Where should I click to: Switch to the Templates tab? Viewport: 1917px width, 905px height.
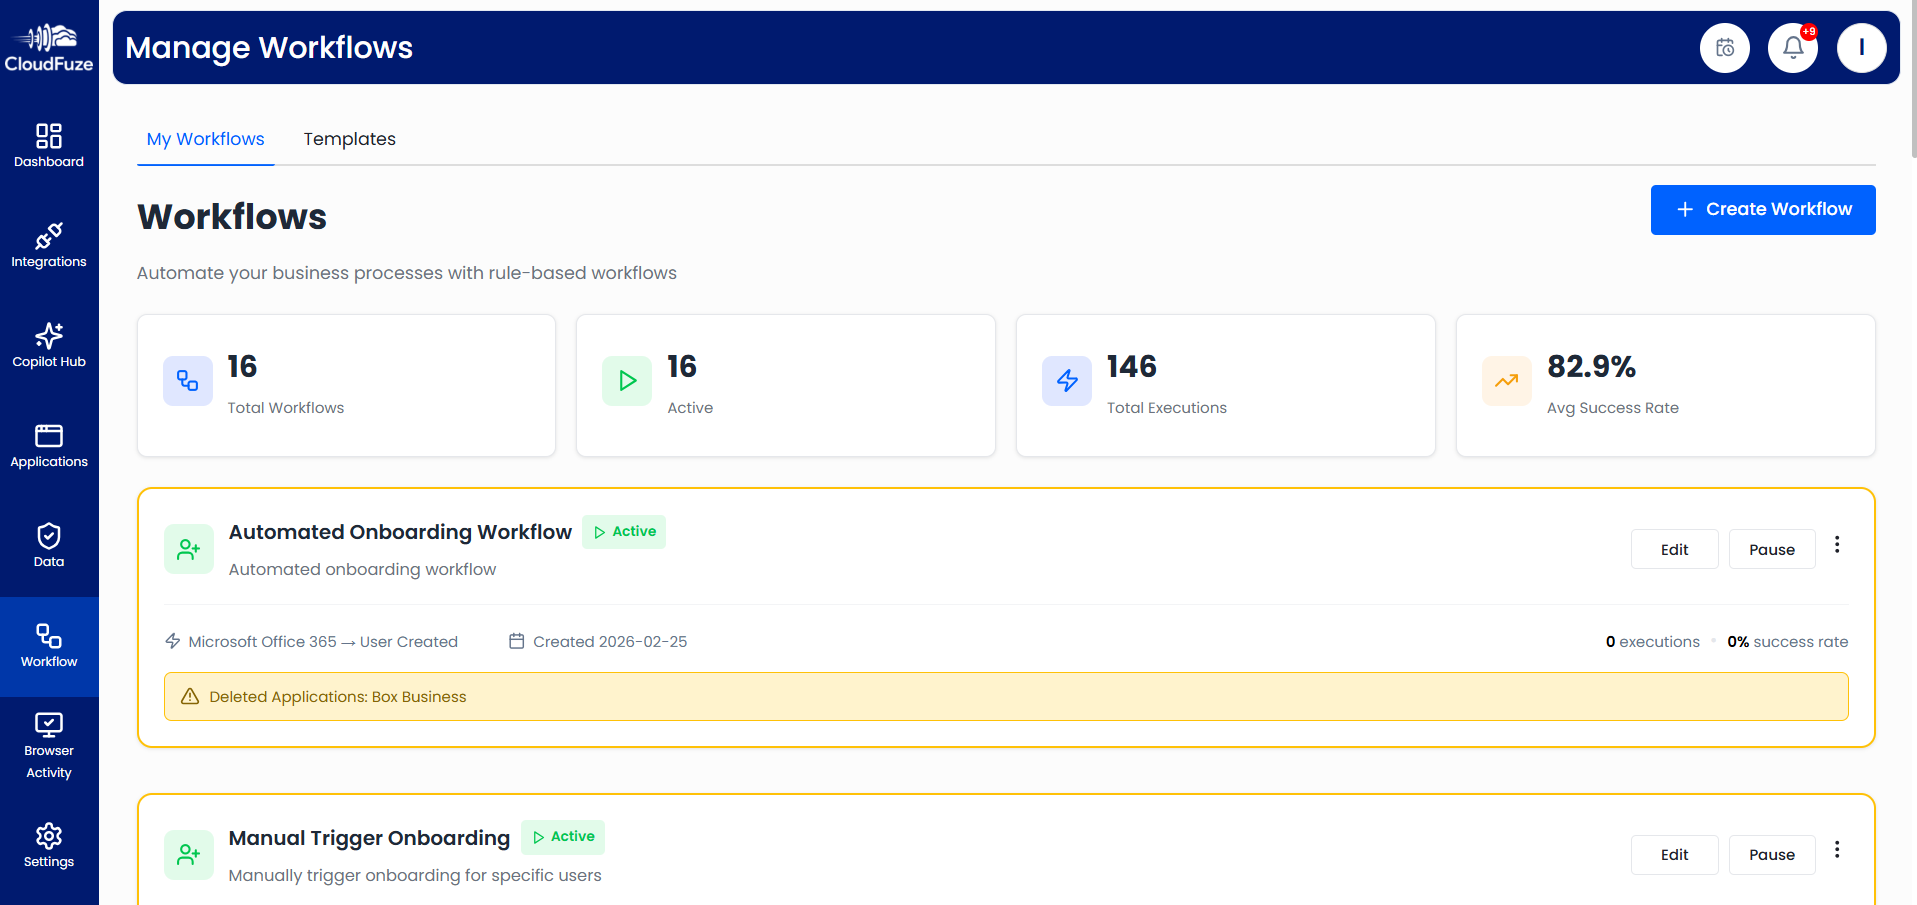pyautogui.click(x=349, y=139)
